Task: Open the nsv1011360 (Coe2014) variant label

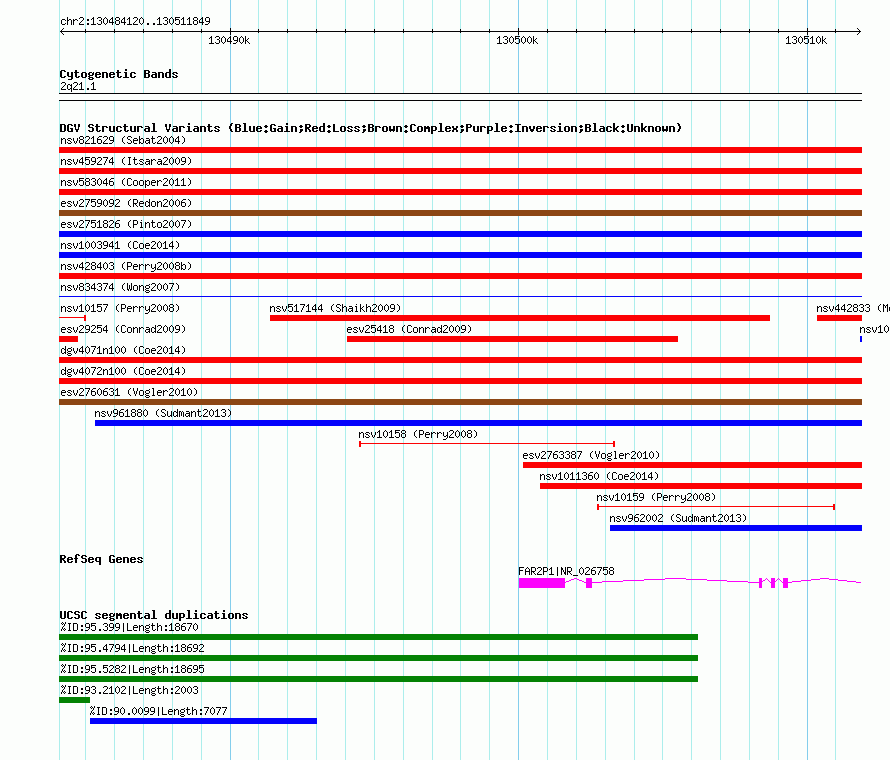Action: [x=599, y=476]
